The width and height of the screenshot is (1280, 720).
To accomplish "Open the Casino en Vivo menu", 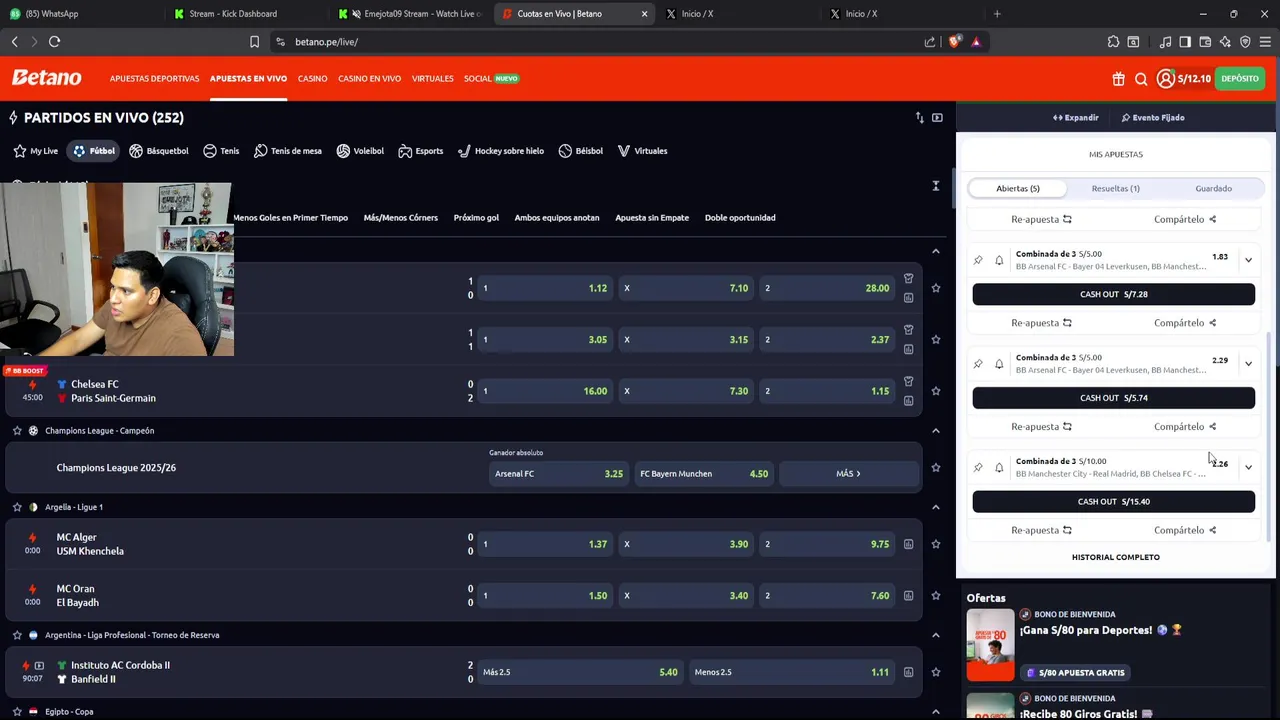I will 369,79.
